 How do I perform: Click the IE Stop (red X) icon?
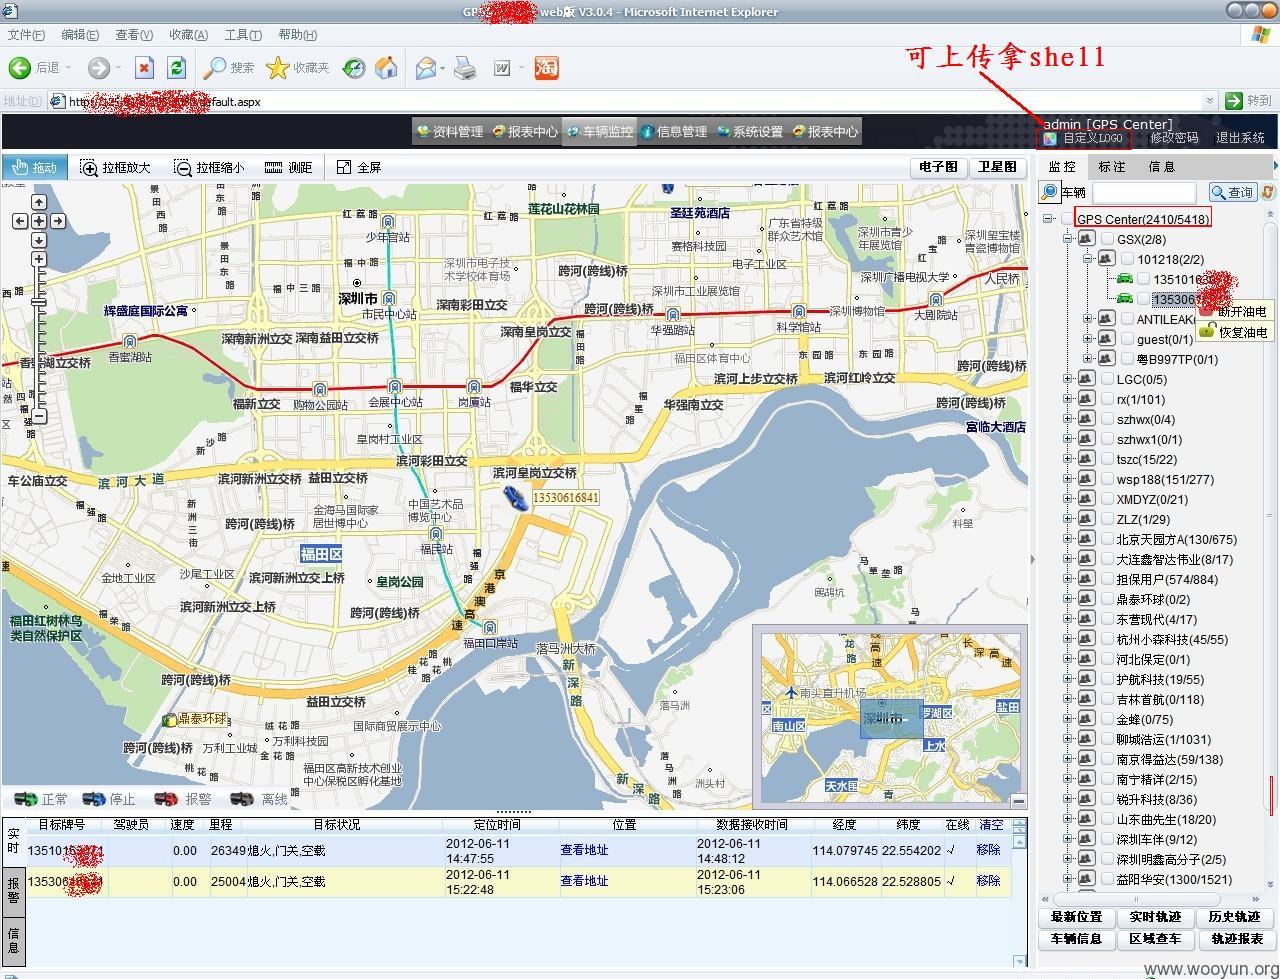point(145,68)
